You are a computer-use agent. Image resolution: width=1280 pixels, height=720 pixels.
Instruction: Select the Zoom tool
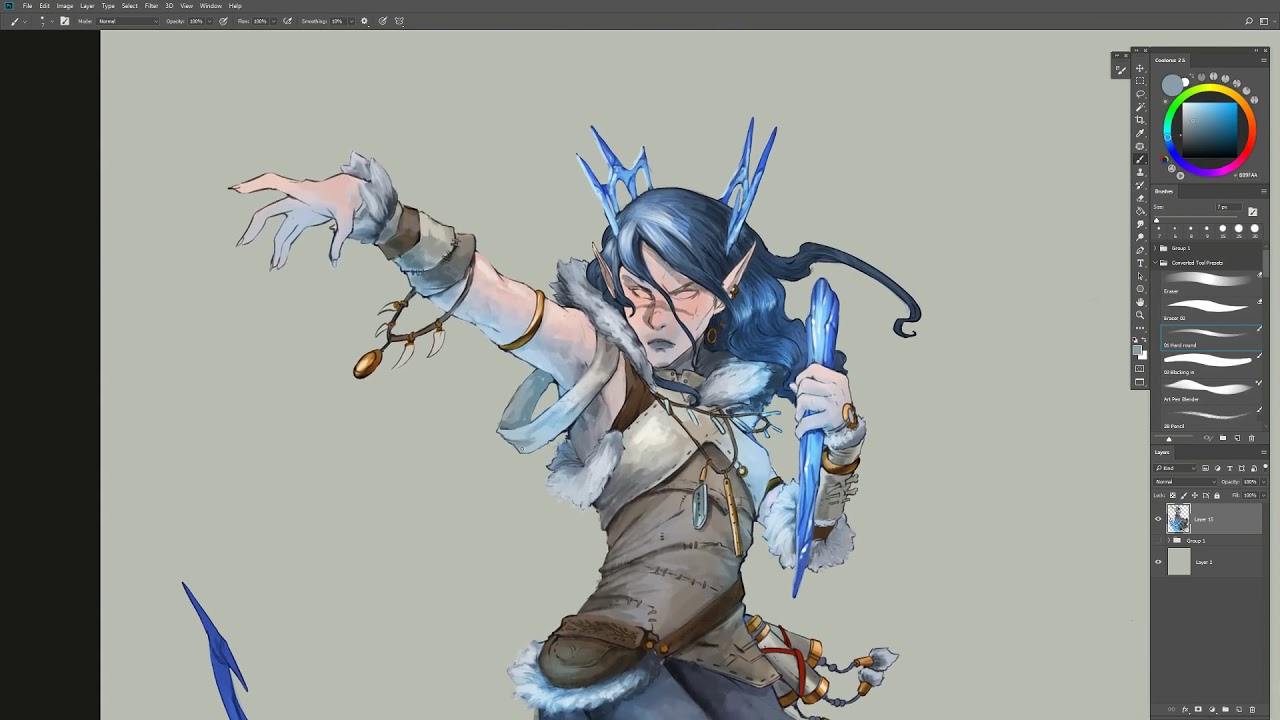point(1139,314)
